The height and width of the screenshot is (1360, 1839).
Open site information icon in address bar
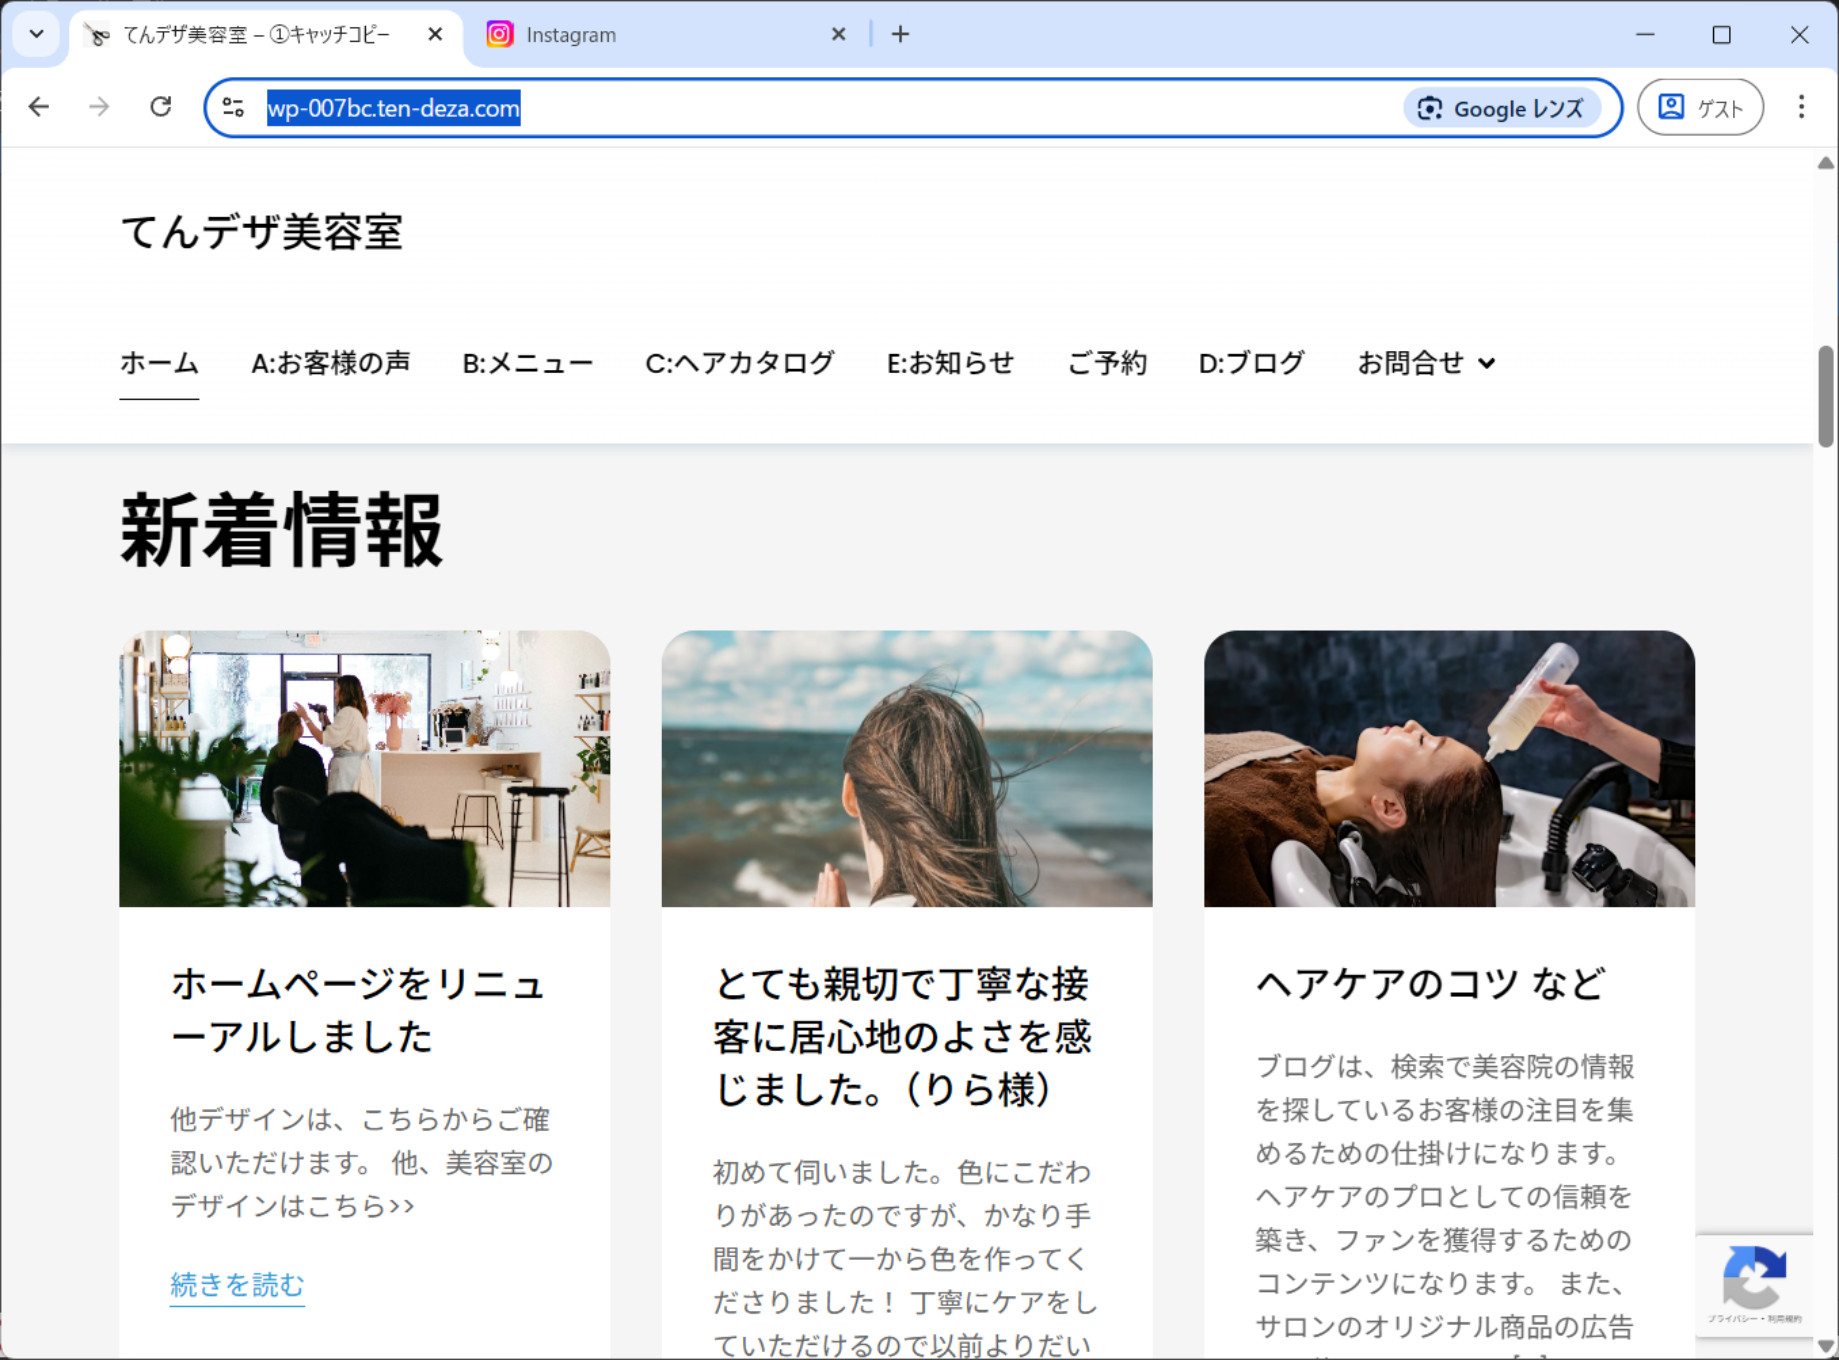(234, 108)
